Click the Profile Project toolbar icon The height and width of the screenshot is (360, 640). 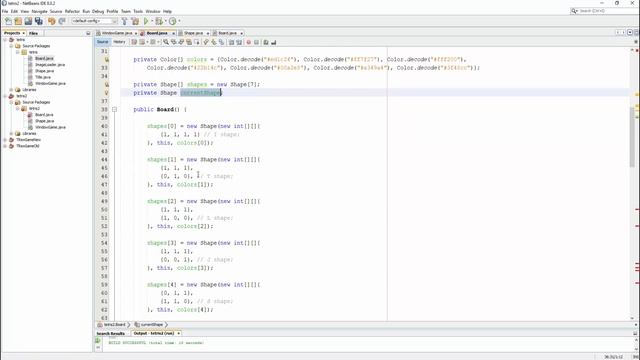point(172,21)
